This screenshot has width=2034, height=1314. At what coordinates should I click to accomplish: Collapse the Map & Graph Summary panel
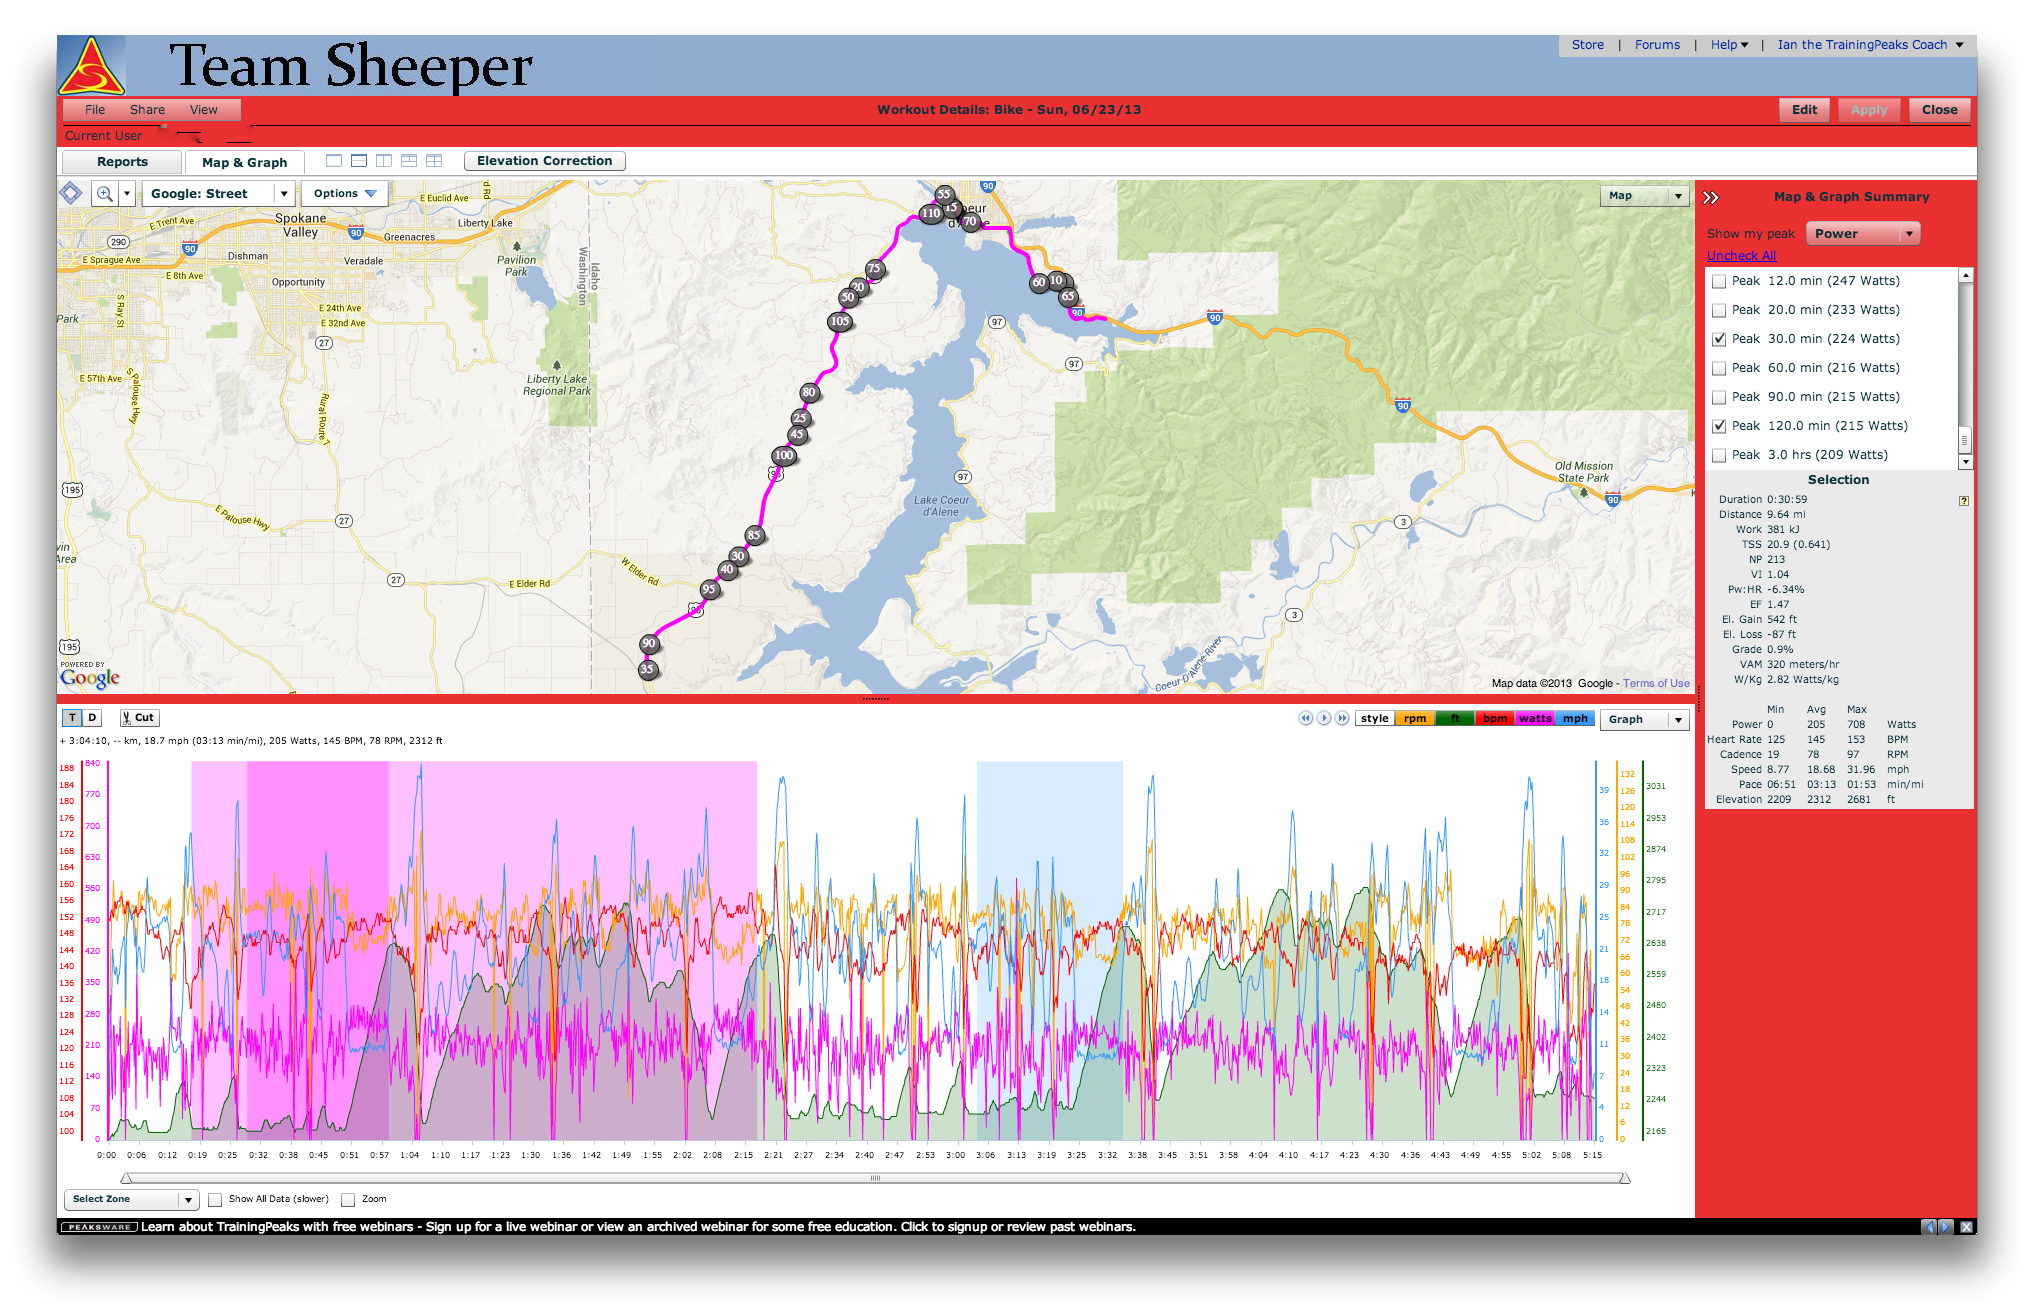1711,198
